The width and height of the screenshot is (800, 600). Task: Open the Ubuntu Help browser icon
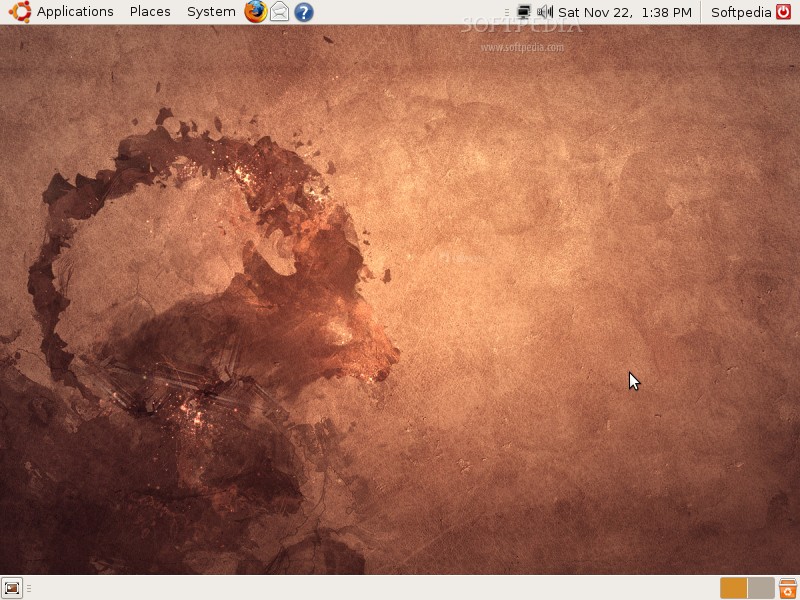coord(303,12)
